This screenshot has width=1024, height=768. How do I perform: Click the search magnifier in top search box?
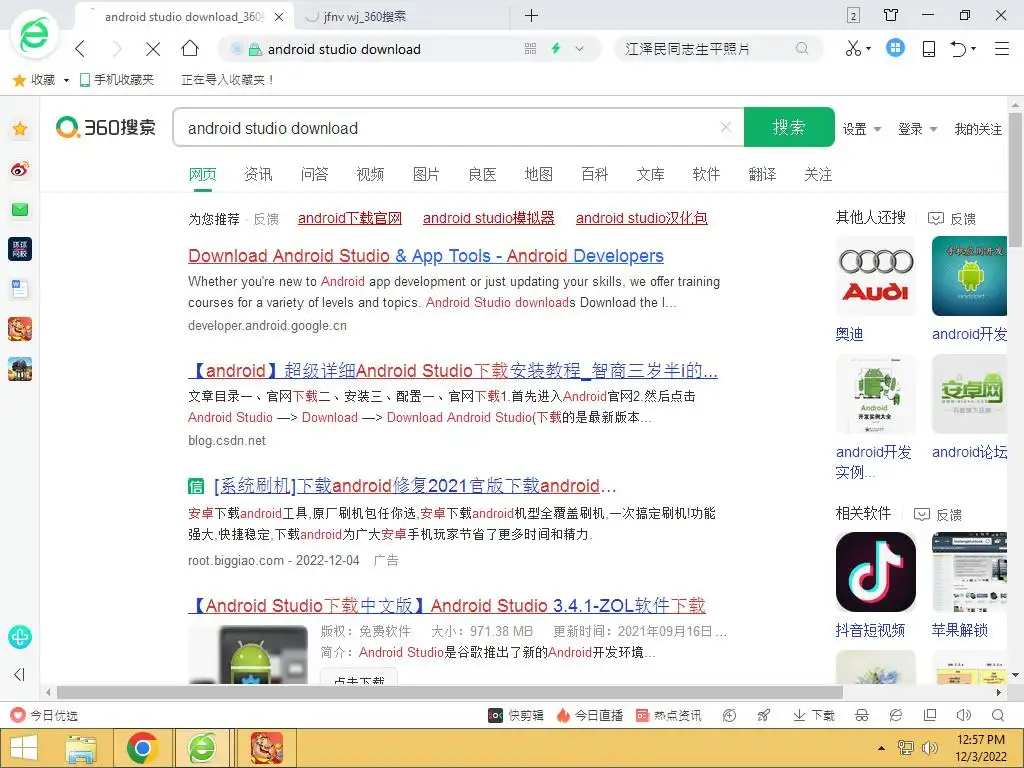(x=802, y=48)
